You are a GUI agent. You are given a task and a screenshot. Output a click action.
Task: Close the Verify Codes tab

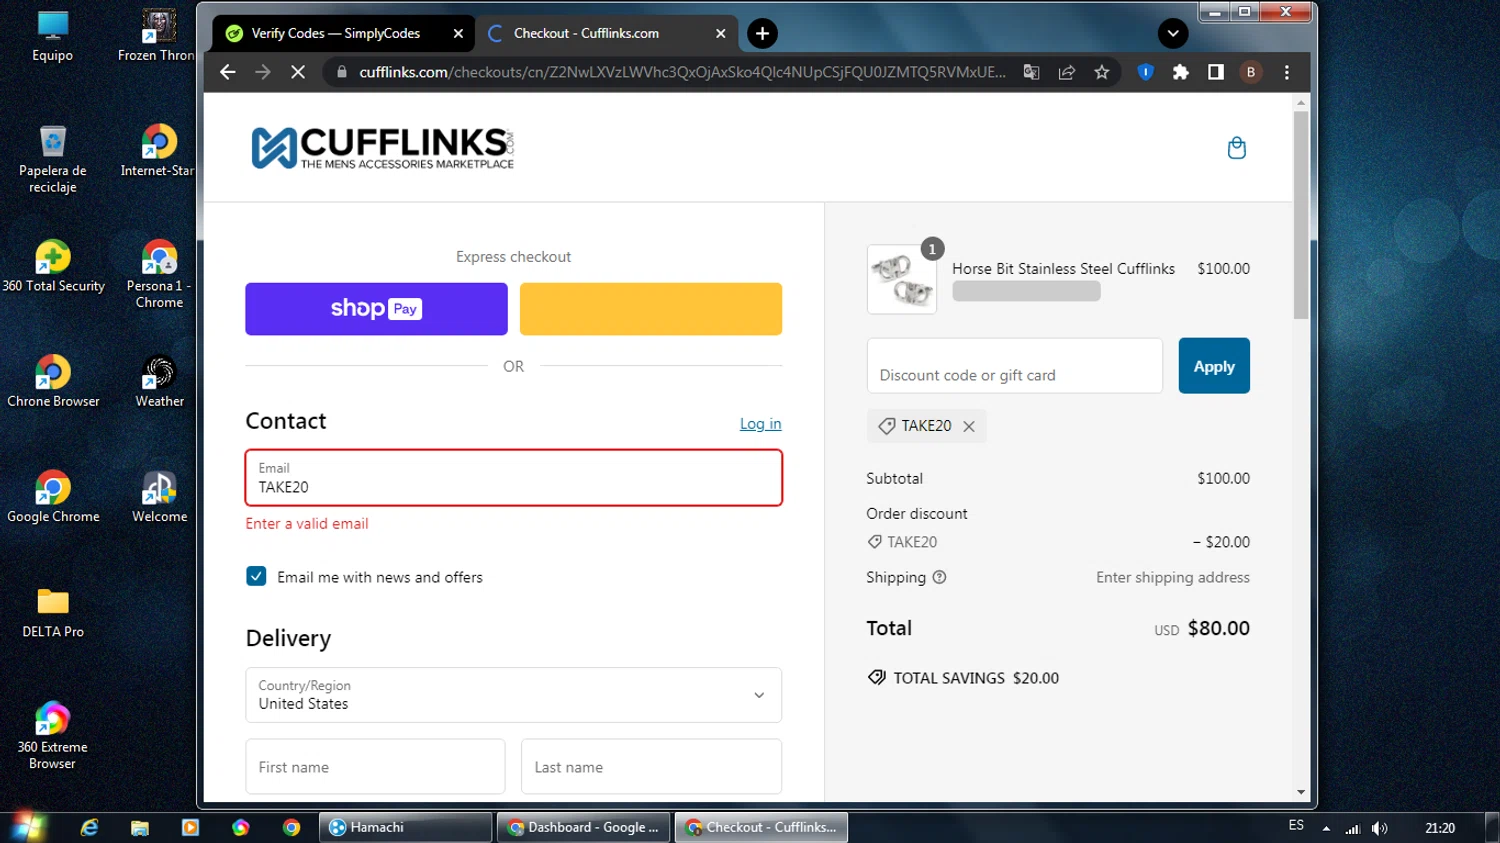click(x=458, y=33)
